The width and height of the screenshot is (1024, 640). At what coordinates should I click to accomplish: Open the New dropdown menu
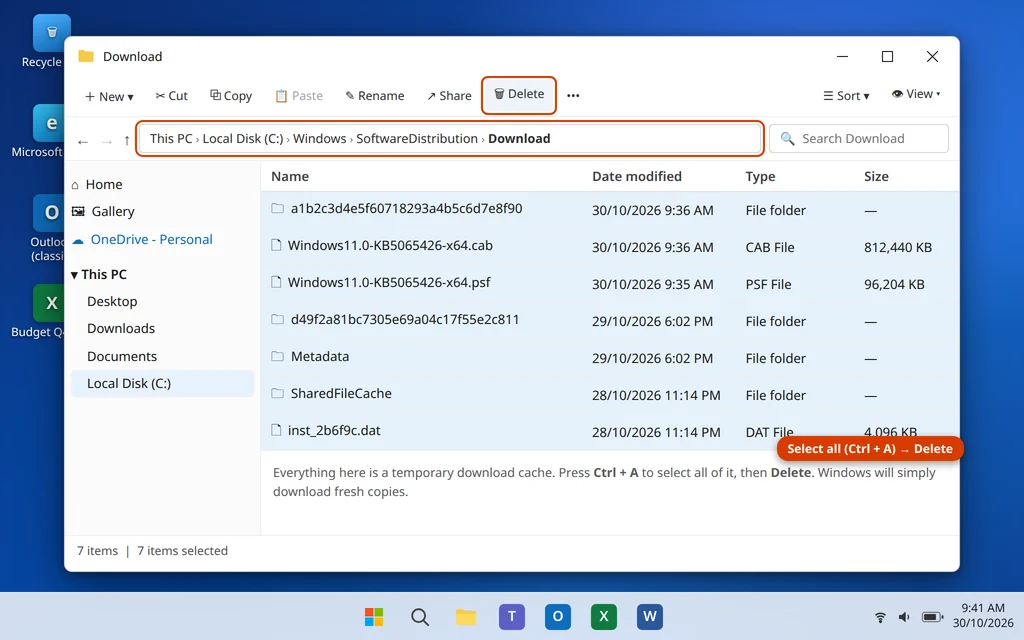[109, 96]
